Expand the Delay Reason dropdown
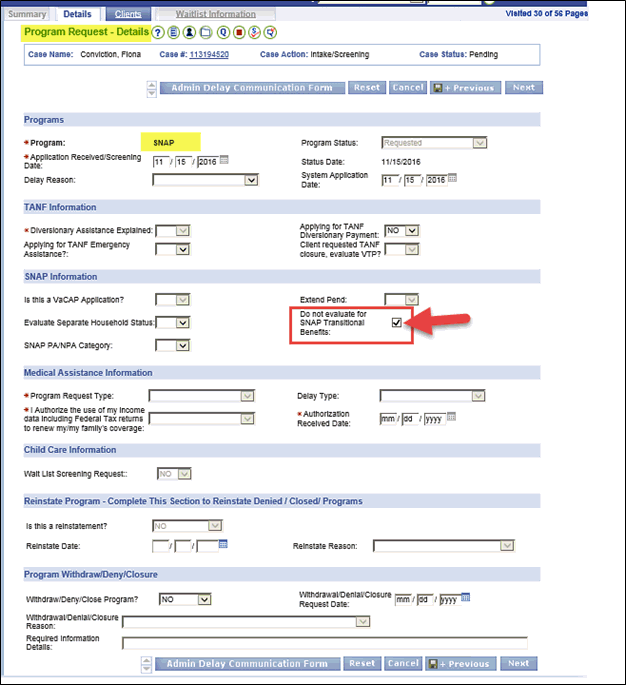Image resolution: width=626 pixels, height=685 pixels. coord(206,180)
